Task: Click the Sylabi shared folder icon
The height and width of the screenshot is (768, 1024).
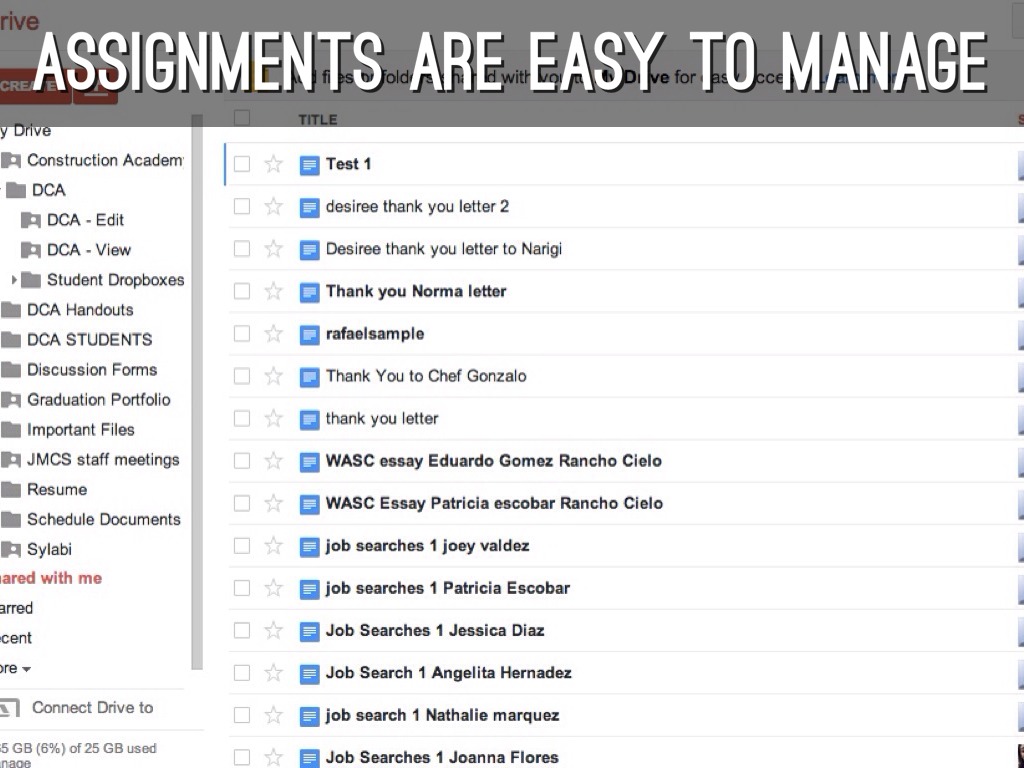Action: pos(11,550)
